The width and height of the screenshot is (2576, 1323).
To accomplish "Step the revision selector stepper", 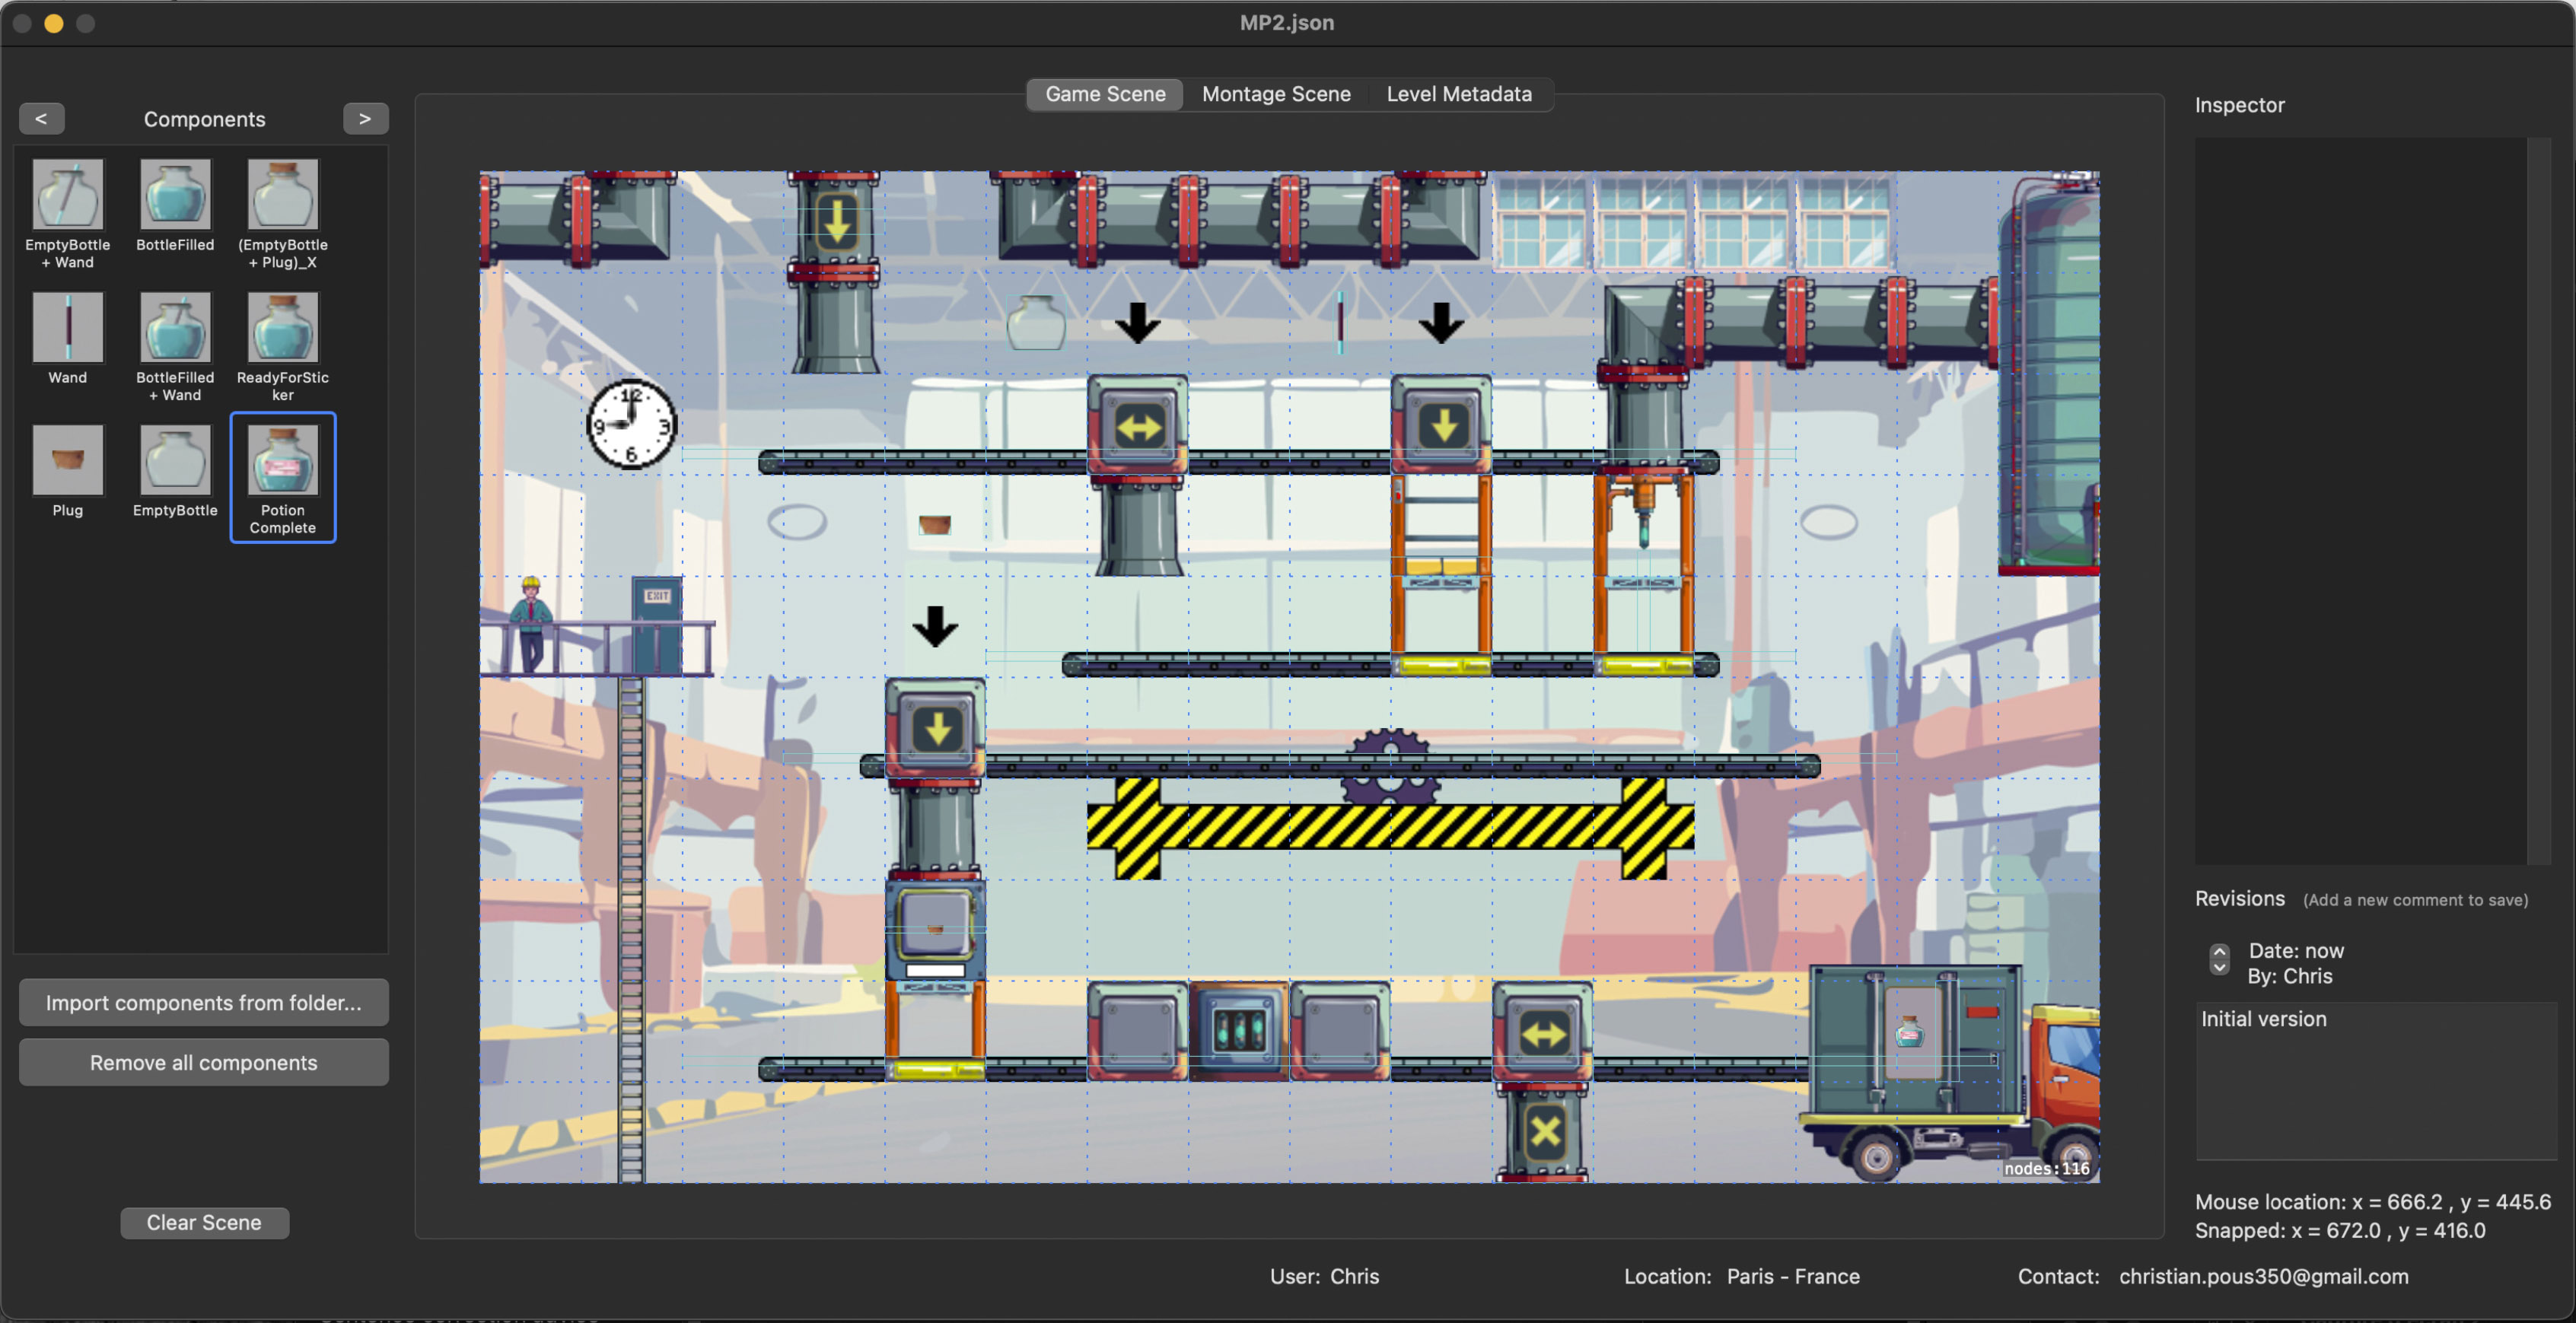I will 2219,960.
